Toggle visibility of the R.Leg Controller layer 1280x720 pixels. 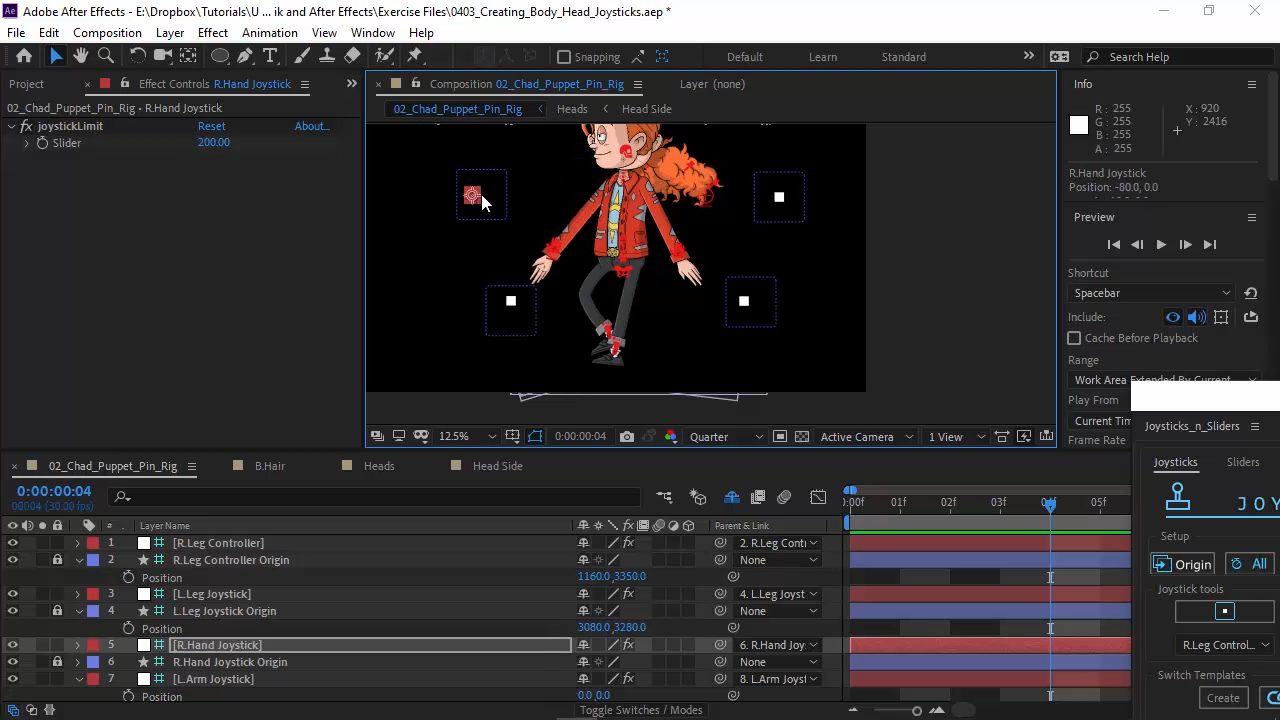tap(13, 543)
